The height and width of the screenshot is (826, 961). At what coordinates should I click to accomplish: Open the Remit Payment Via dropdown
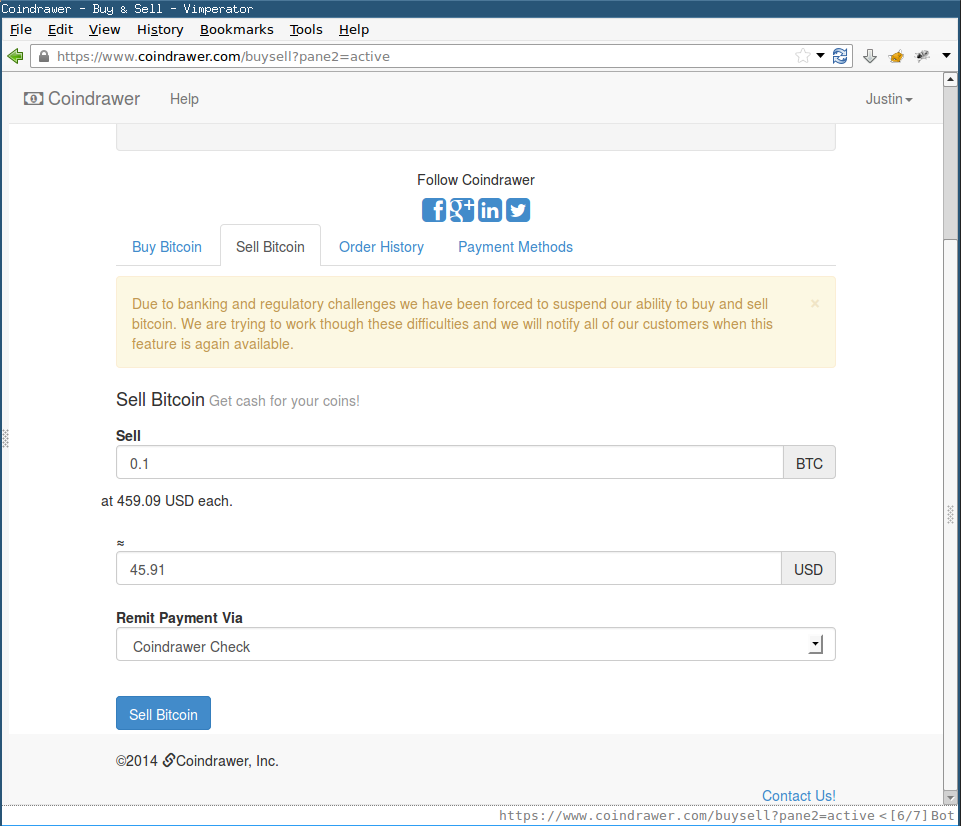[x=476, y=644]
